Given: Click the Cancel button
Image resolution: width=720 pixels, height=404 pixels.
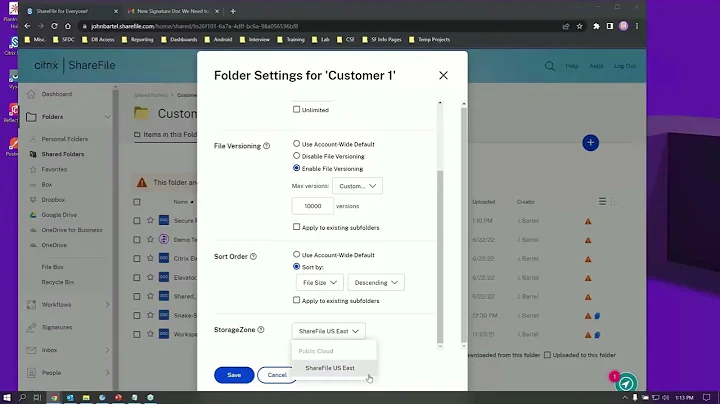Looking at the screenshot, I should [x=276, y=375].
